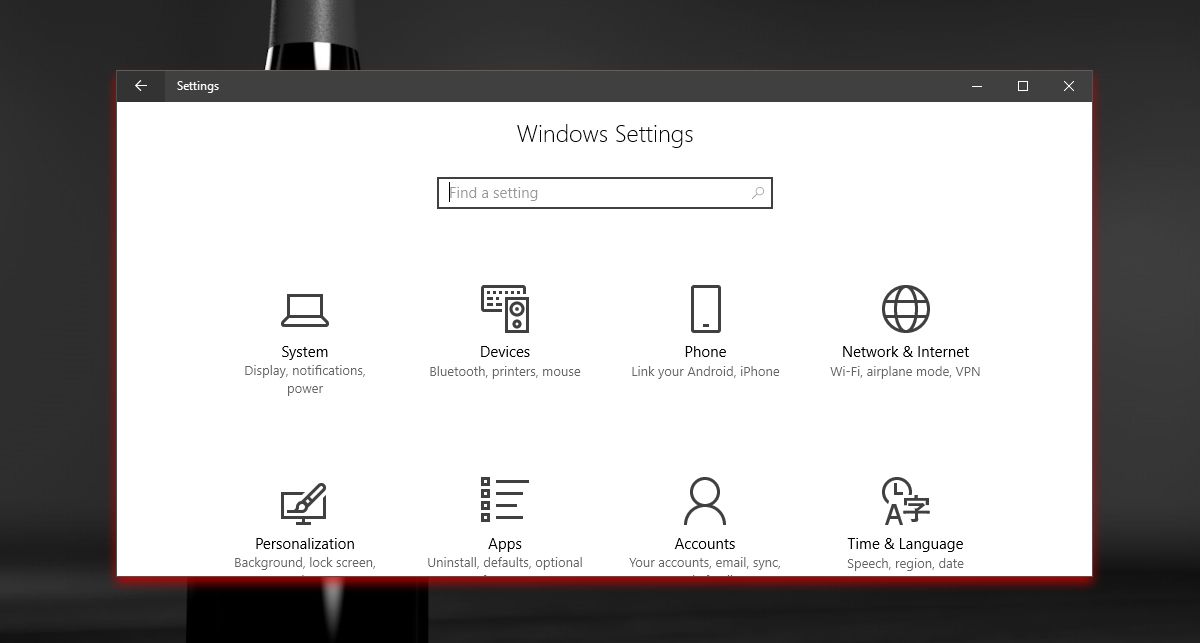The image size is (1200, 643).
Task: Minimize the Settings window
Action: pyautogui.click(x=977, y=86)
